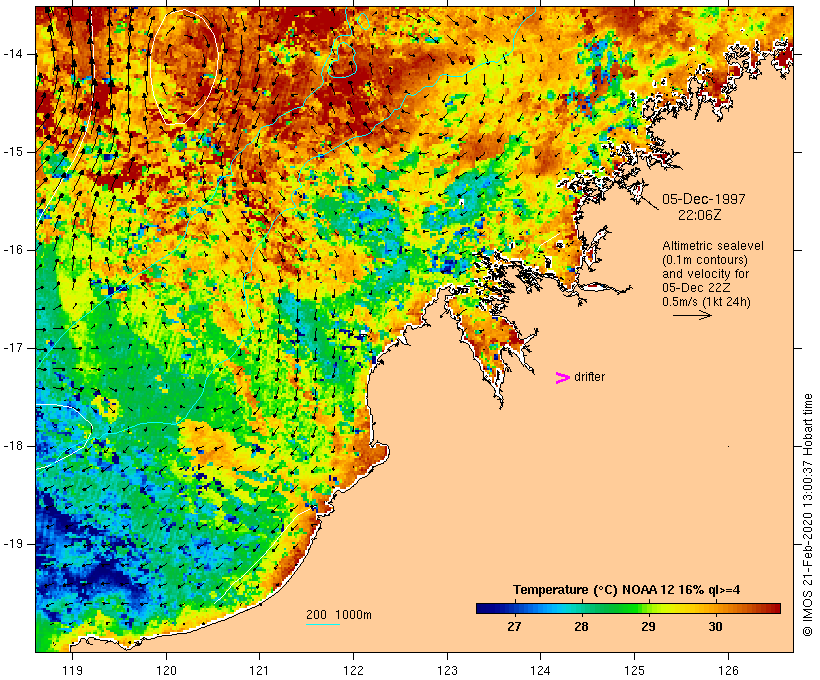The height and width of the screenshot is (680, 820).
Task: Click the cyan 200 1000m contour legend line
Action: point(323,624)
